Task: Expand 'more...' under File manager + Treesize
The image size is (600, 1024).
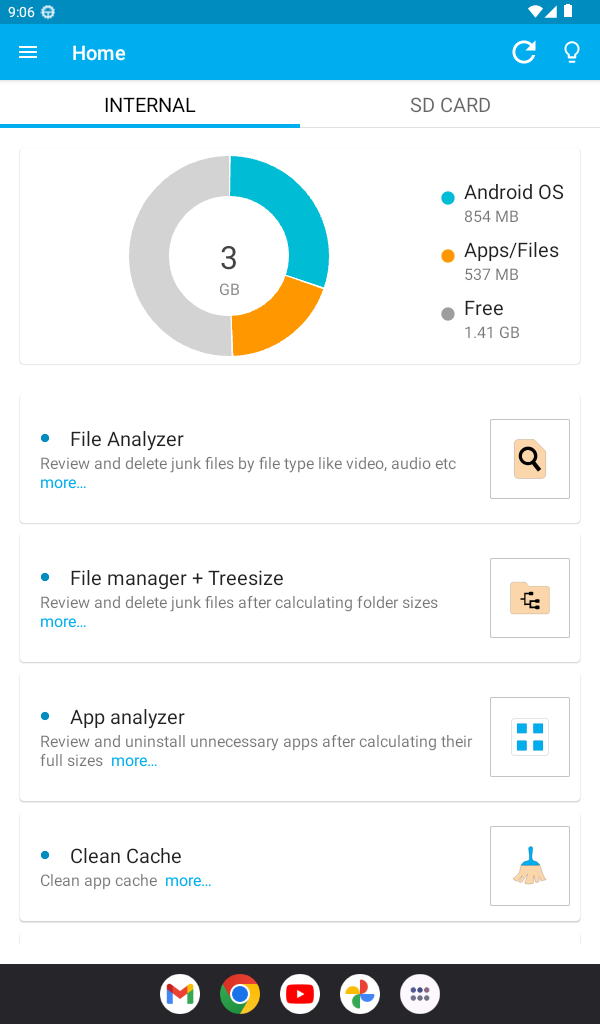Action: point(63,622)
